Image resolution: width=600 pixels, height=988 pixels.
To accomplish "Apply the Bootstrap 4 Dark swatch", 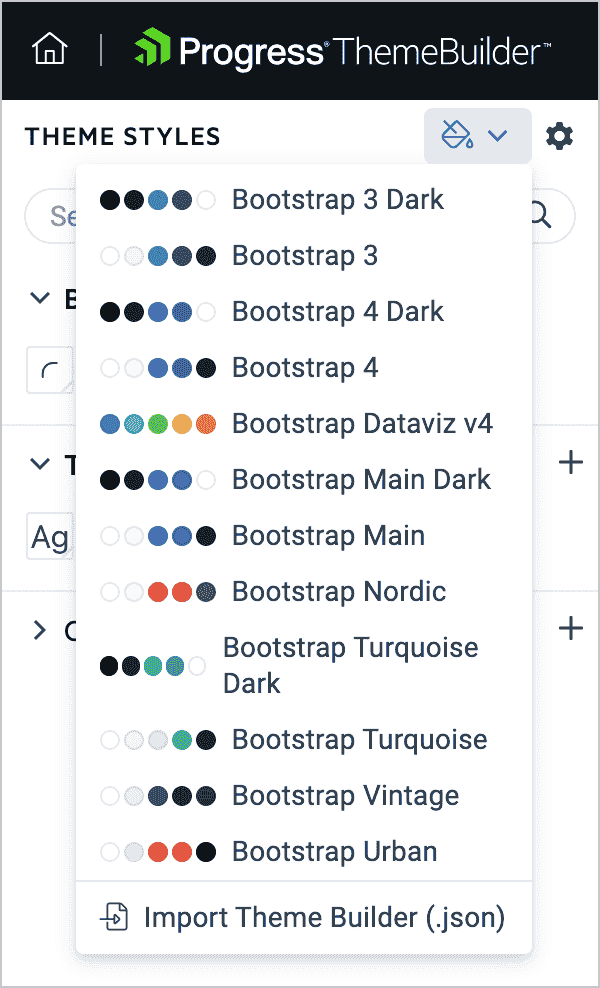I will [x=304, y=312].
